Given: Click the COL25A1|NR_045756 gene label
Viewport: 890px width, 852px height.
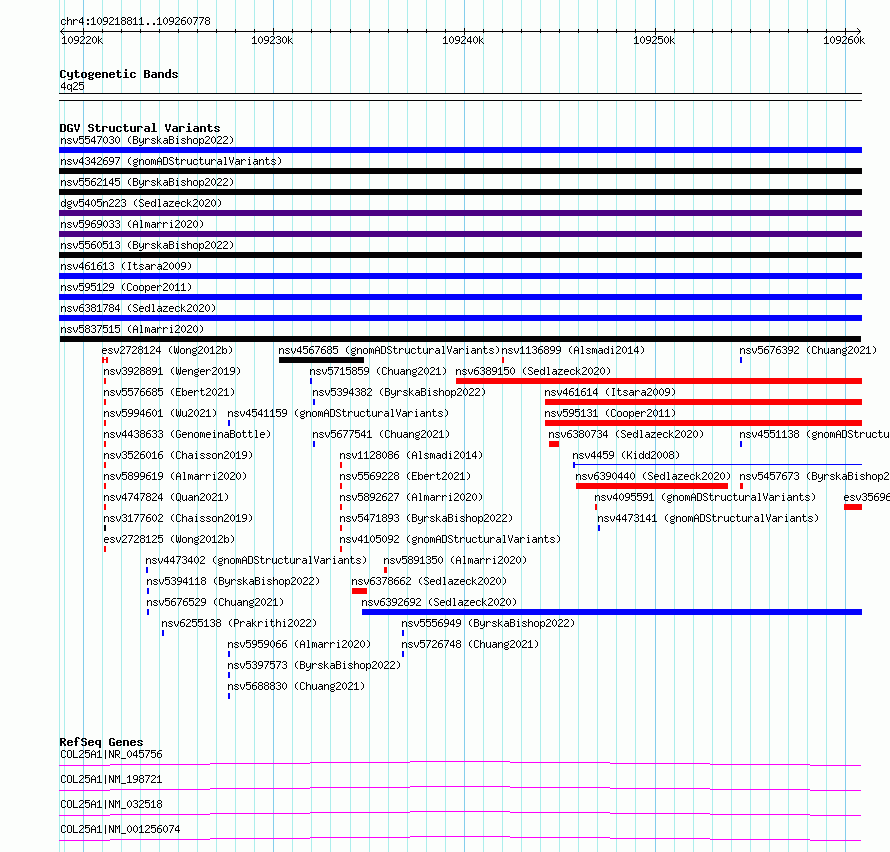Looking at the screenshot, I should point(111,754).
